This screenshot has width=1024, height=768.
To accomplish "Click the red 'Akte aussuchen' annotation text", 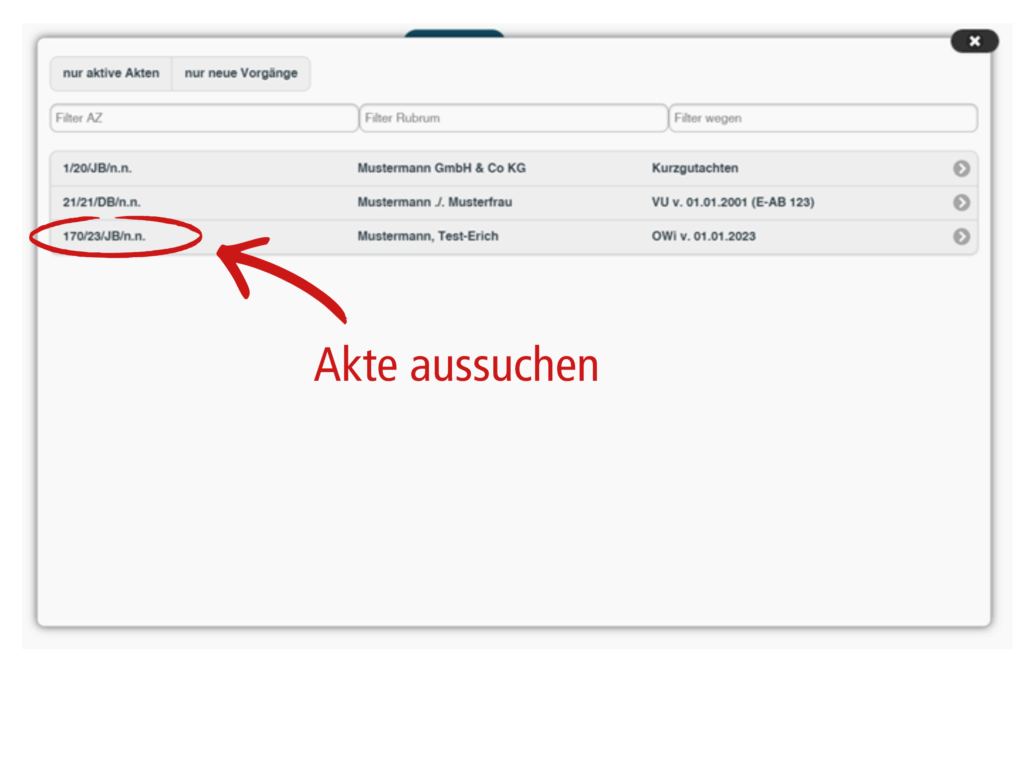I will (x=456, y=366).
